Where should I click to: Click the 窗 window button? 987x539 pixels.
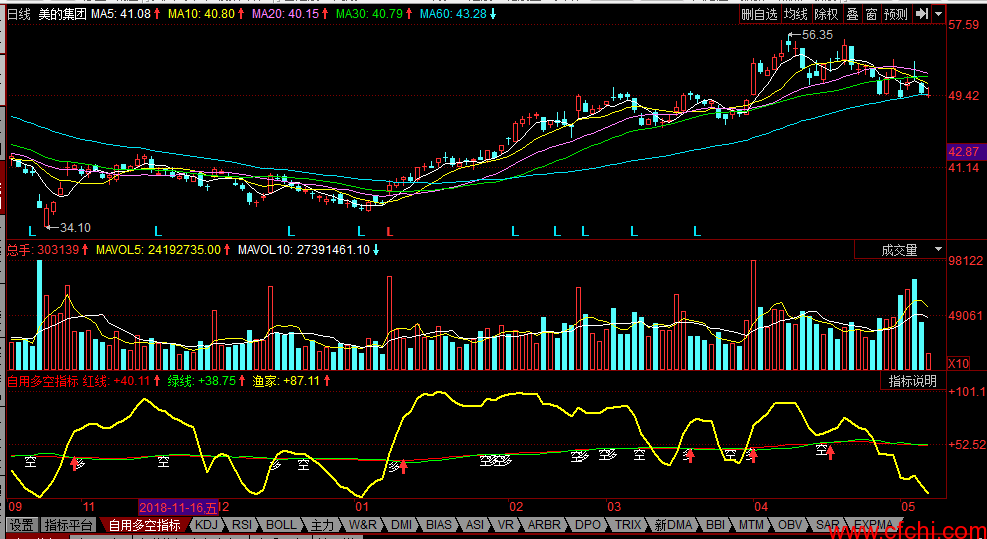(x=871, y=14)
